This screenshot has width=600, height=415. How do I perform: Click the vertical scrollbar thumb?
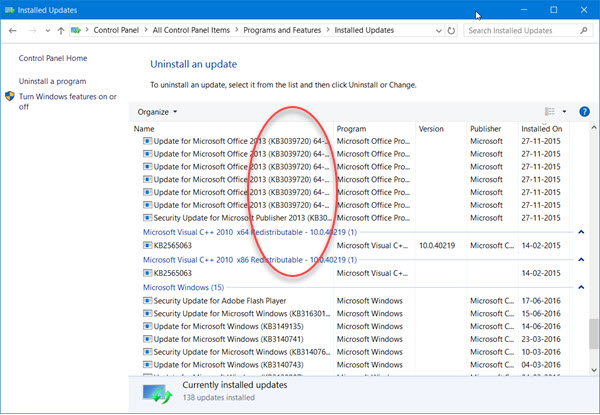click(x=593, y=333)
